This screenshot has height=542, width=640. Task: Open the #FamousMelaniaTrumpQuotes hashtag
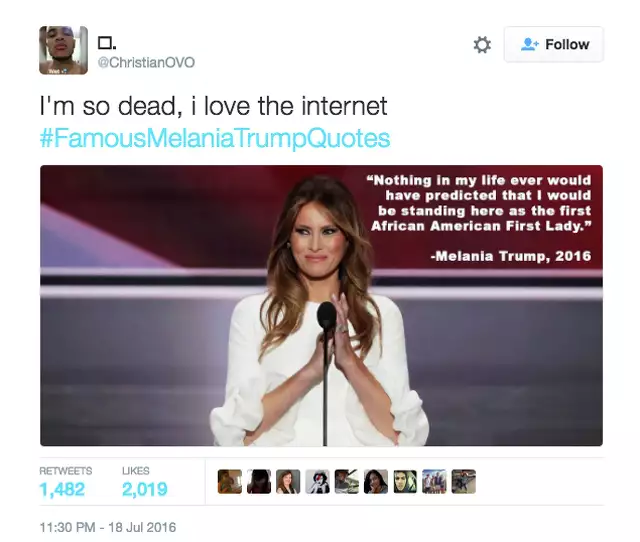(215, 138)
